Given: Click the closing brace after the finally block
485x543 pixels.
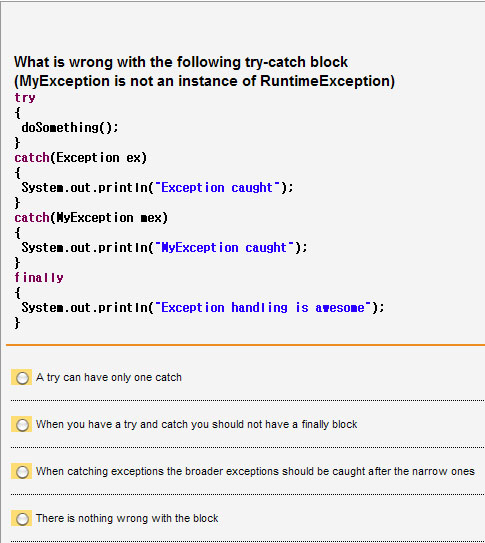Looking at the screenshot, I should [17, 323].
